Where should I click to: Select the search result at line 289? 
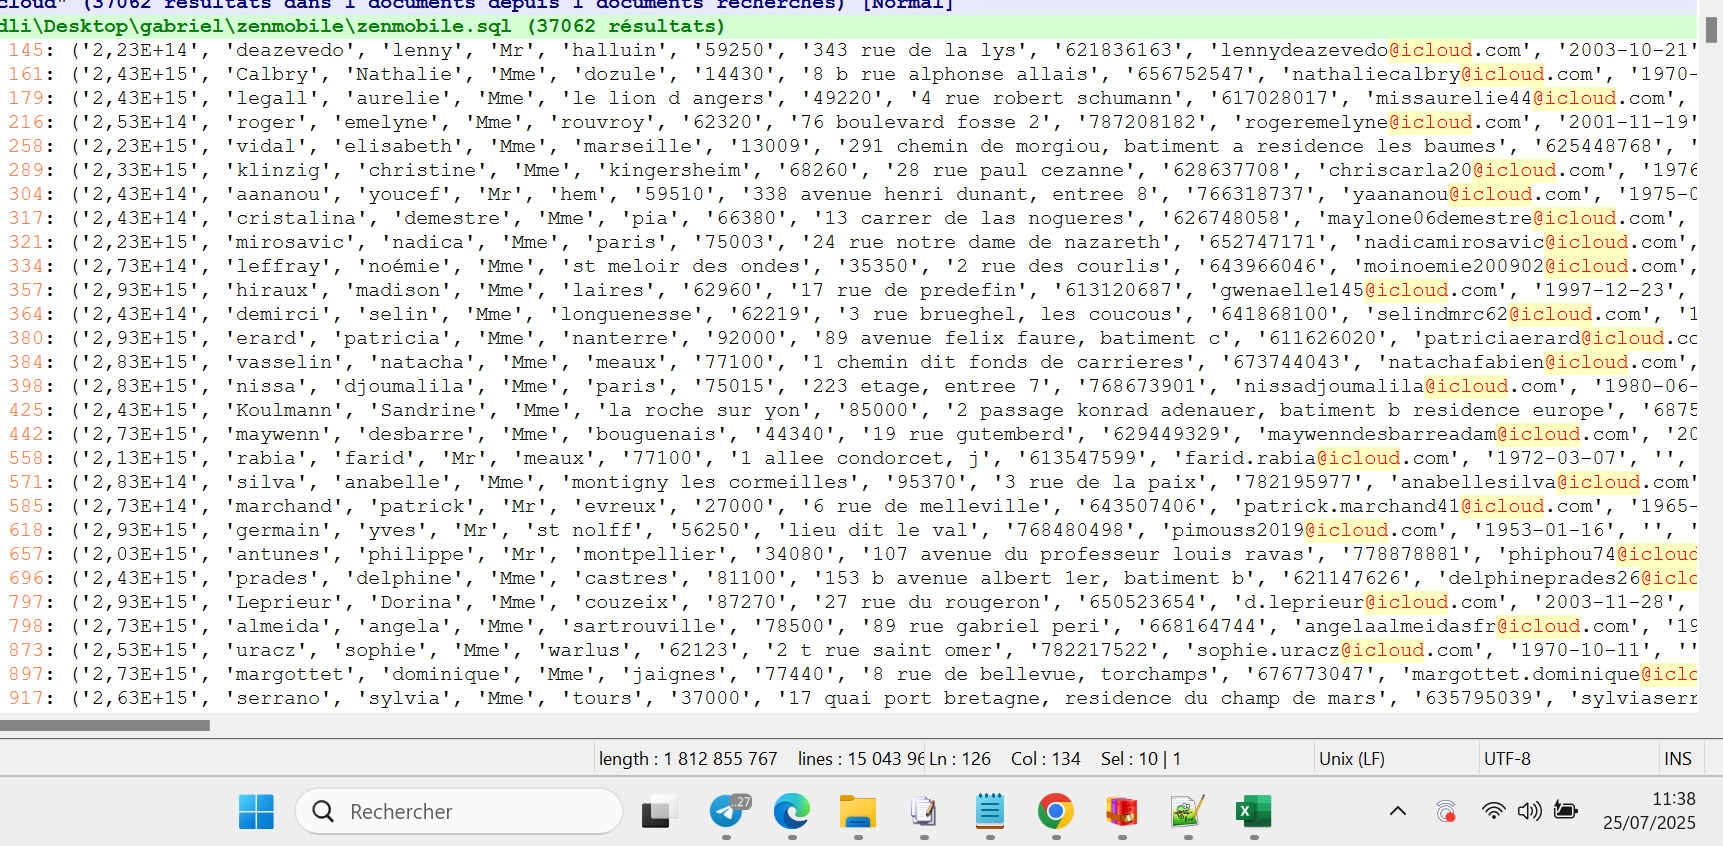click(x=849, y=170)
